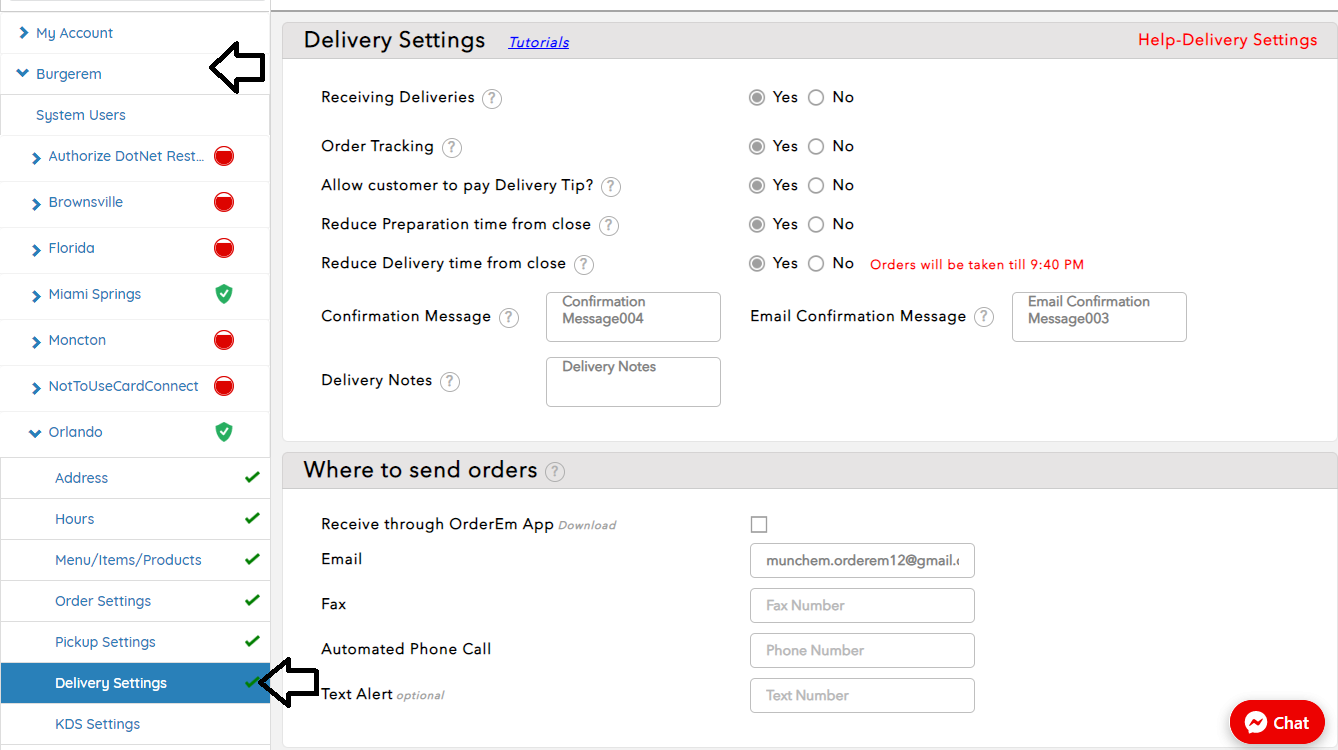Collapse the Orlando location
This screenshot has width=1338, height=750.
(36, 433)
